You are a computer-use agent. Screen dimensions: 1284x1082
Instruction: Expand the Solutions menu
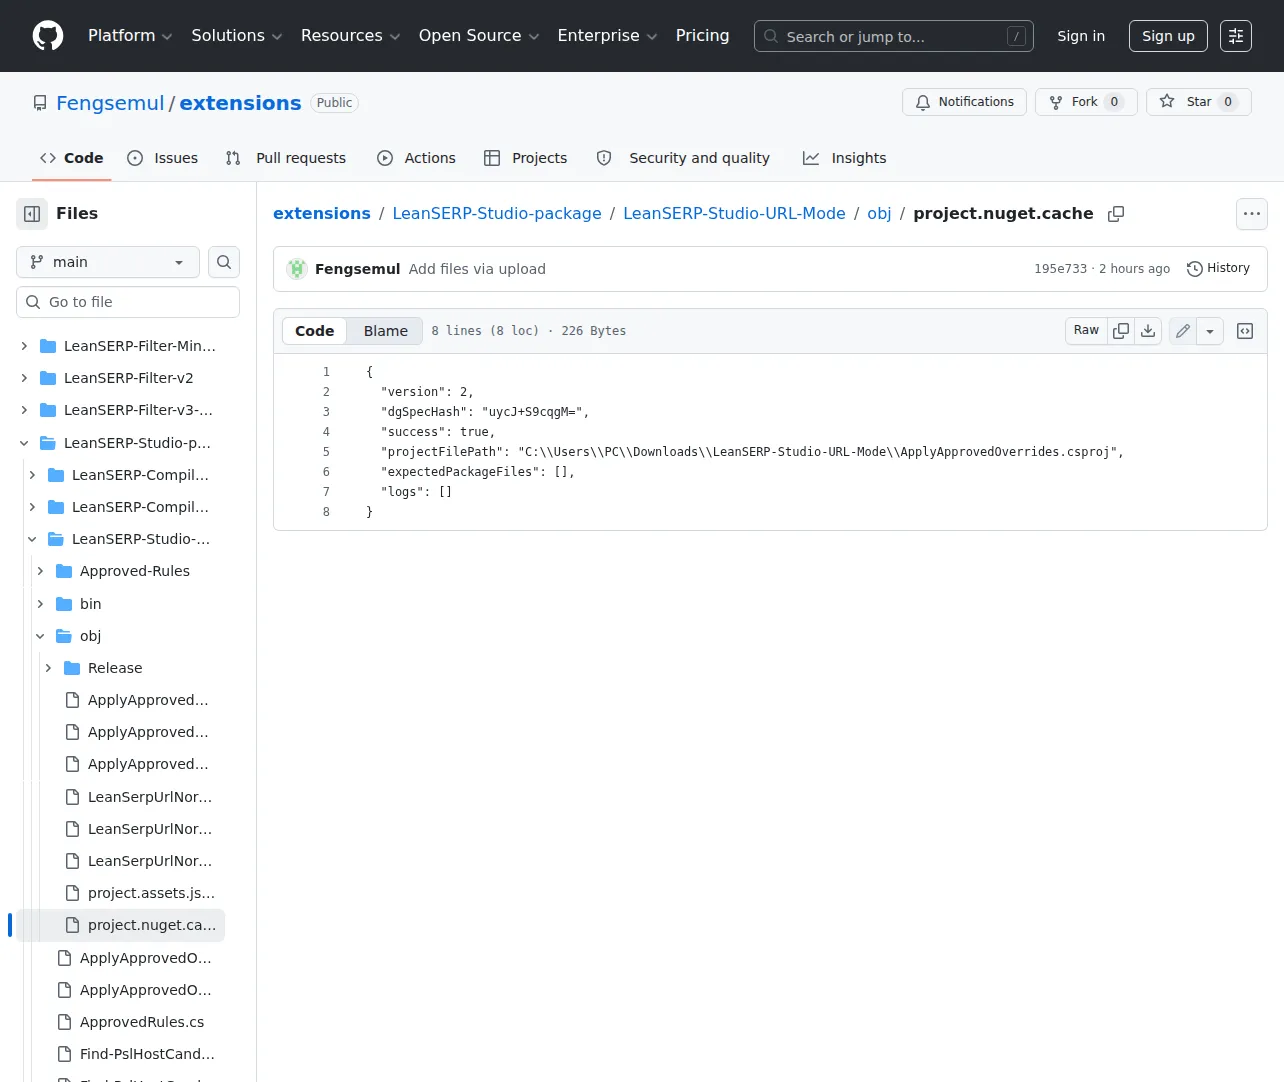(x=237, y=36)
